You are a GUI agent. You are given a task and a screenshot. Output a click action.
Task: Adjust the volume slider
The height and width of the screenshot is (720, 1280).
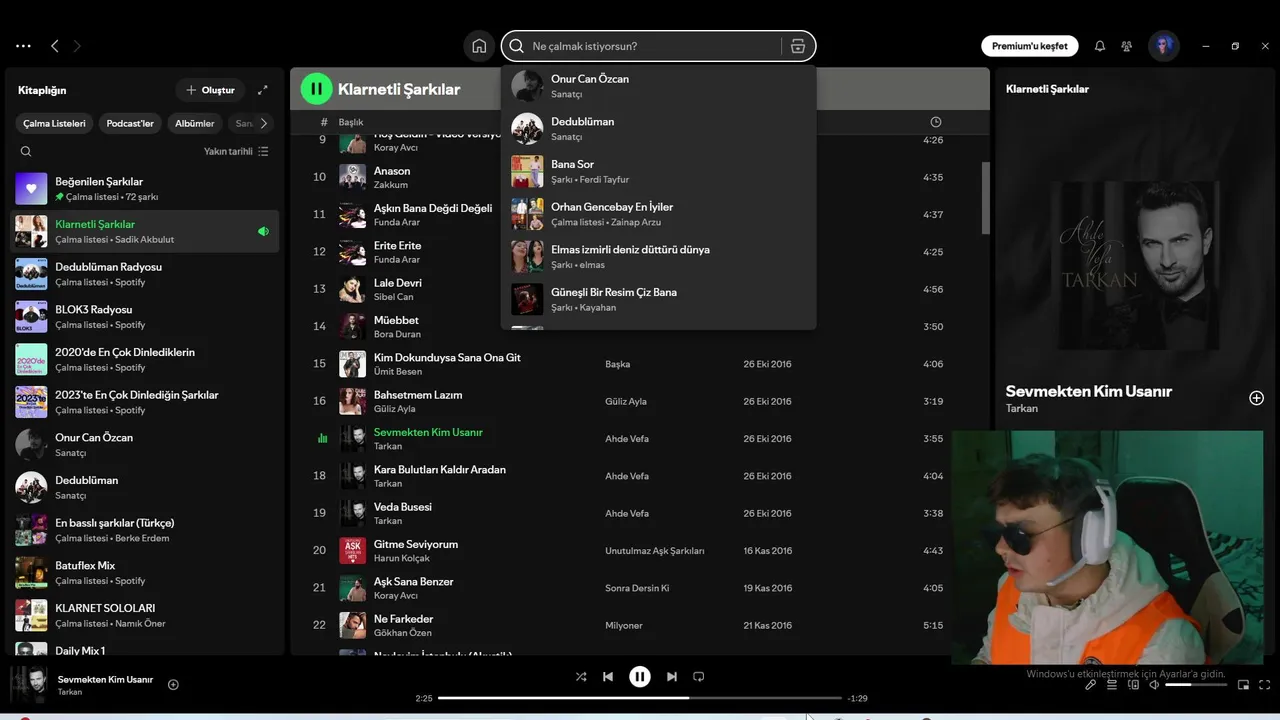pyautogui.click(x=1195, y=685)
